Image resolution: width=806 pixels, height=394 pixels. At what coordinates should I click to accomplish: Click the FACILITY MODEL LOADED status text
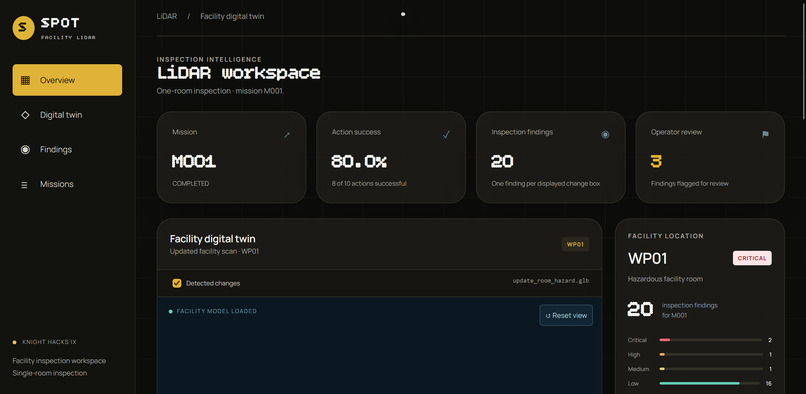point(216,311)
